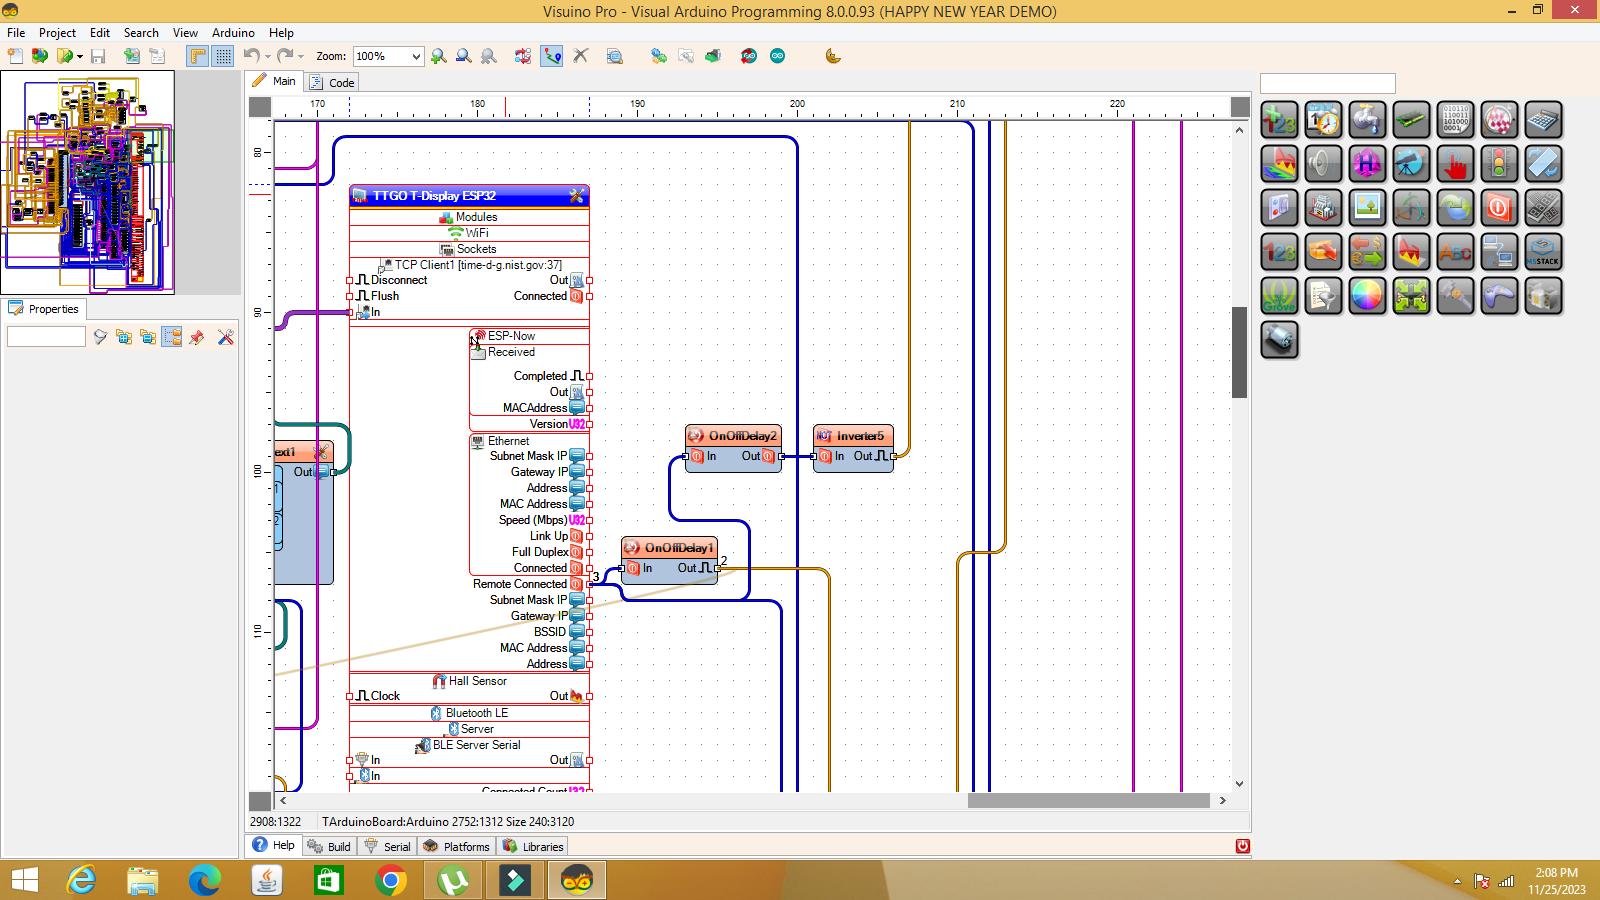Select the game controller palette category

(x=1499, y=296)
